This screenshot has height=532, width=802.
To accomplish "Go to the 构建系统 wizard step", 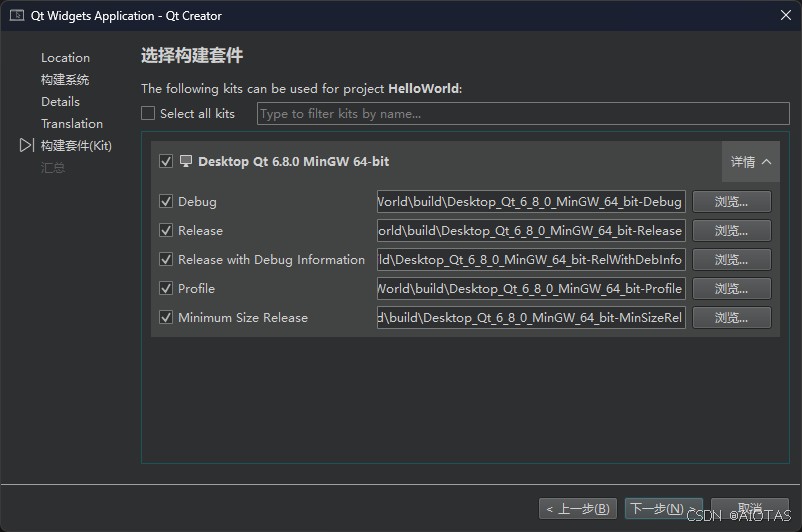I will click(65, 80).
